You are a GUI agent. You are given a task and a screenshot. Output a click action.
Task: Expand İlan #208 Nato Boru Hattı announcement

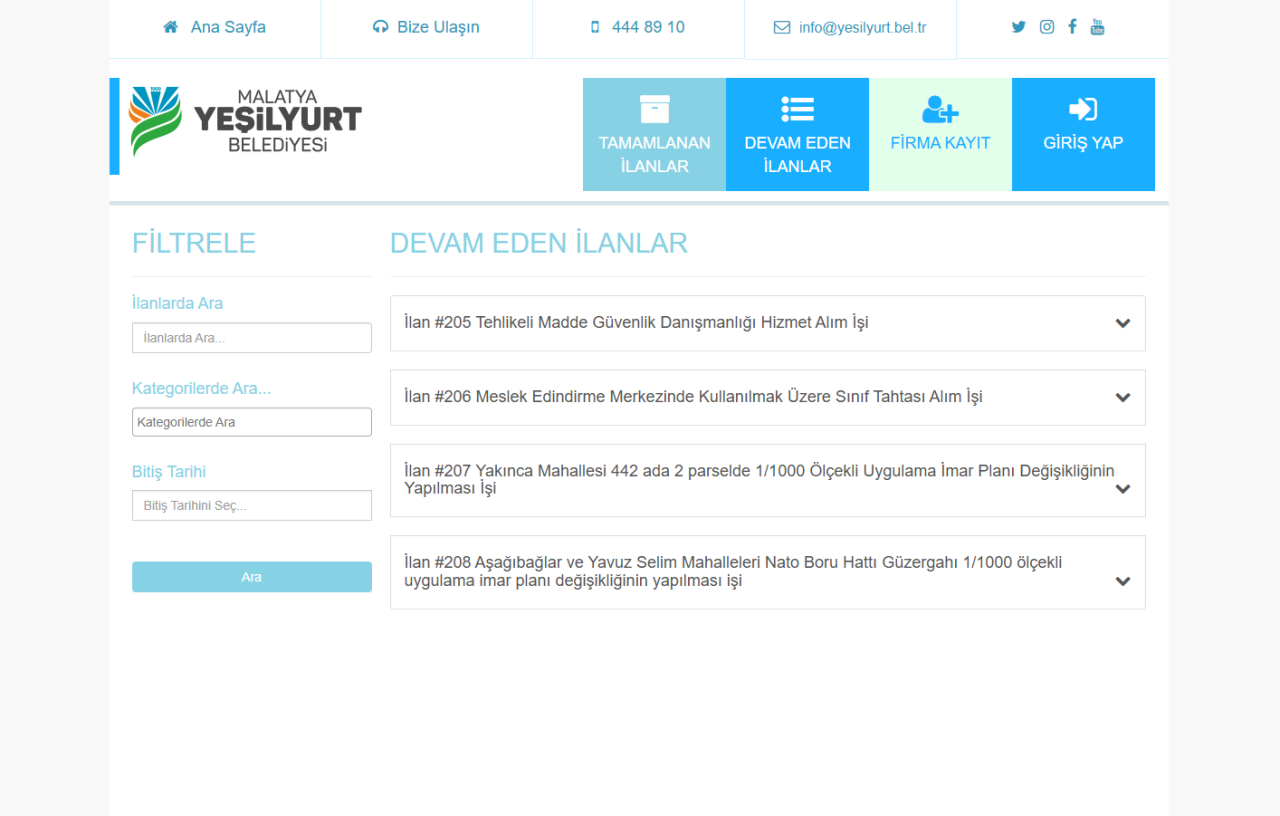point(767,572)
